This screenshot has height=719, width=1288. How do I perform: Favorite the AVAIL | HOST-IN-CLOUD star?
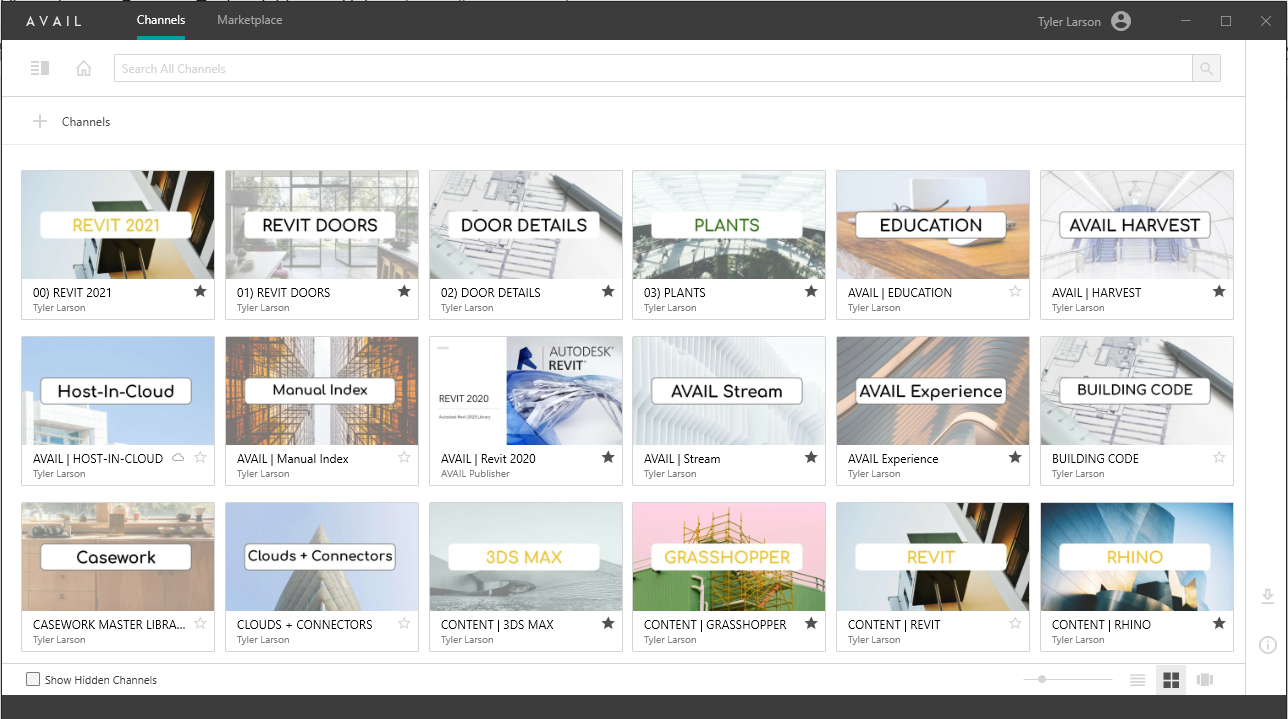coord(200,457)
